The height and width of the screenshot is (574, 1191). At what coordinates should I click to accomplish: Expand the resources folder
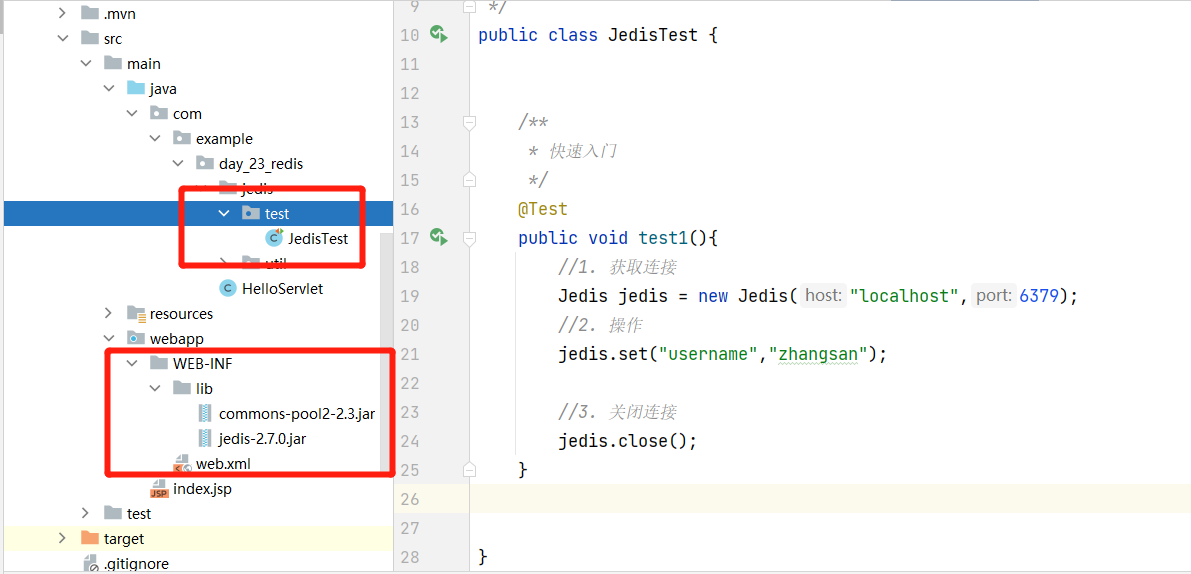click(x=109, y=313)
